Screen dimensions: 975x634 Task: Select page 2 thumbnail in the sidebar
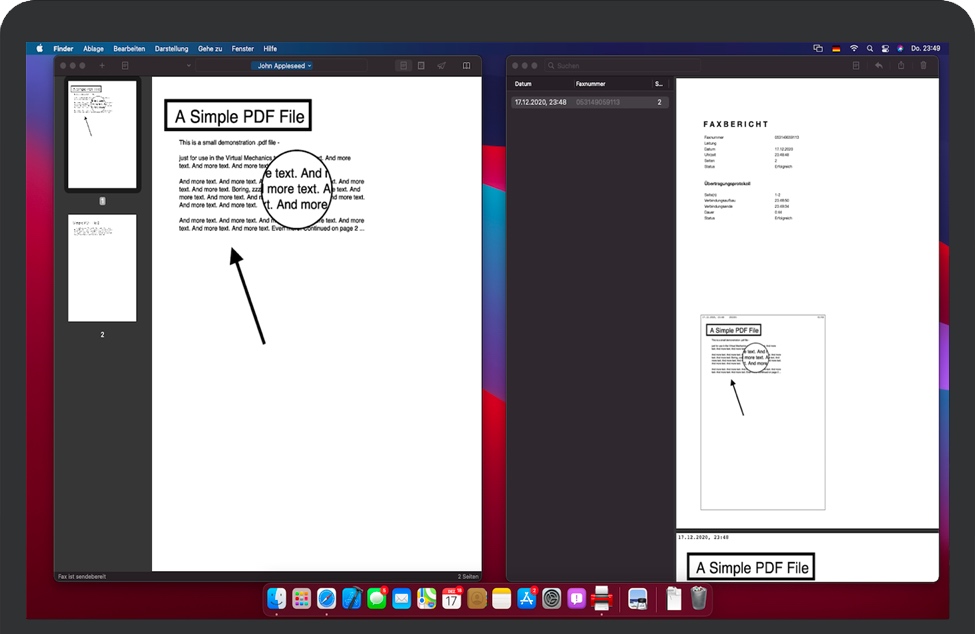102,268
